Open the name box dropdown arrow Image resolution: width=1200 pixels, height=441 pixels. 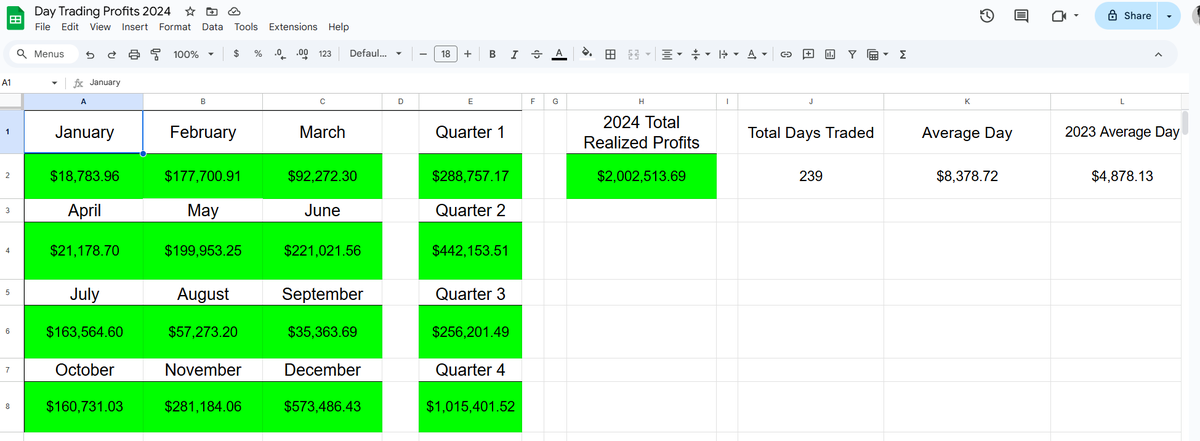tap(55, 83)
